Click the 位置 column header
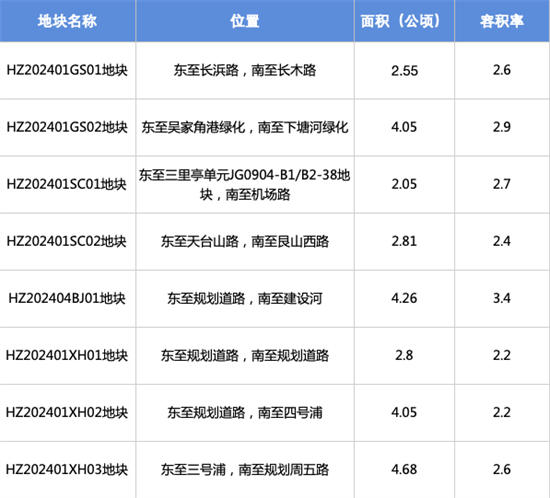Image resolution: width=550 pixels, height=498 pixels. click(x=245, y=21)
